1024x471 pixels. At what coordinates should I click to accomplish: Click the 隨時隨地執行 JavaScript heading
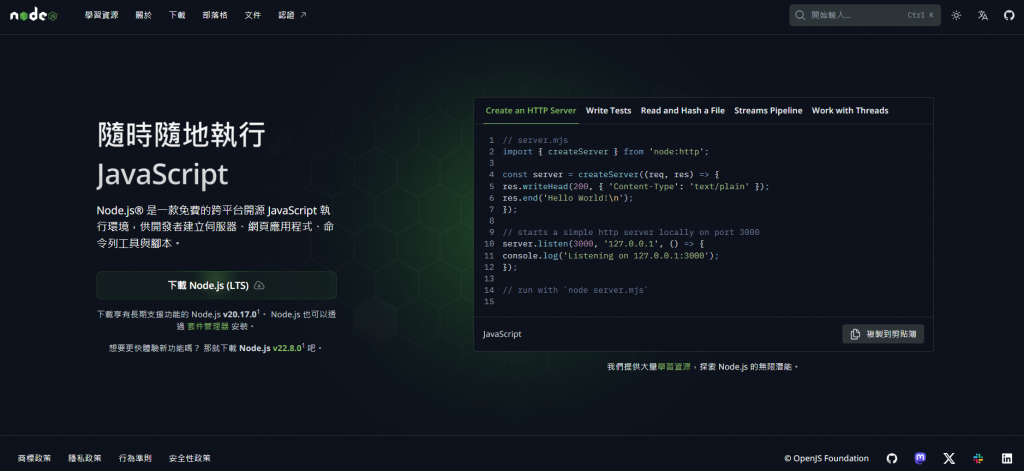(x=182, y=154)
